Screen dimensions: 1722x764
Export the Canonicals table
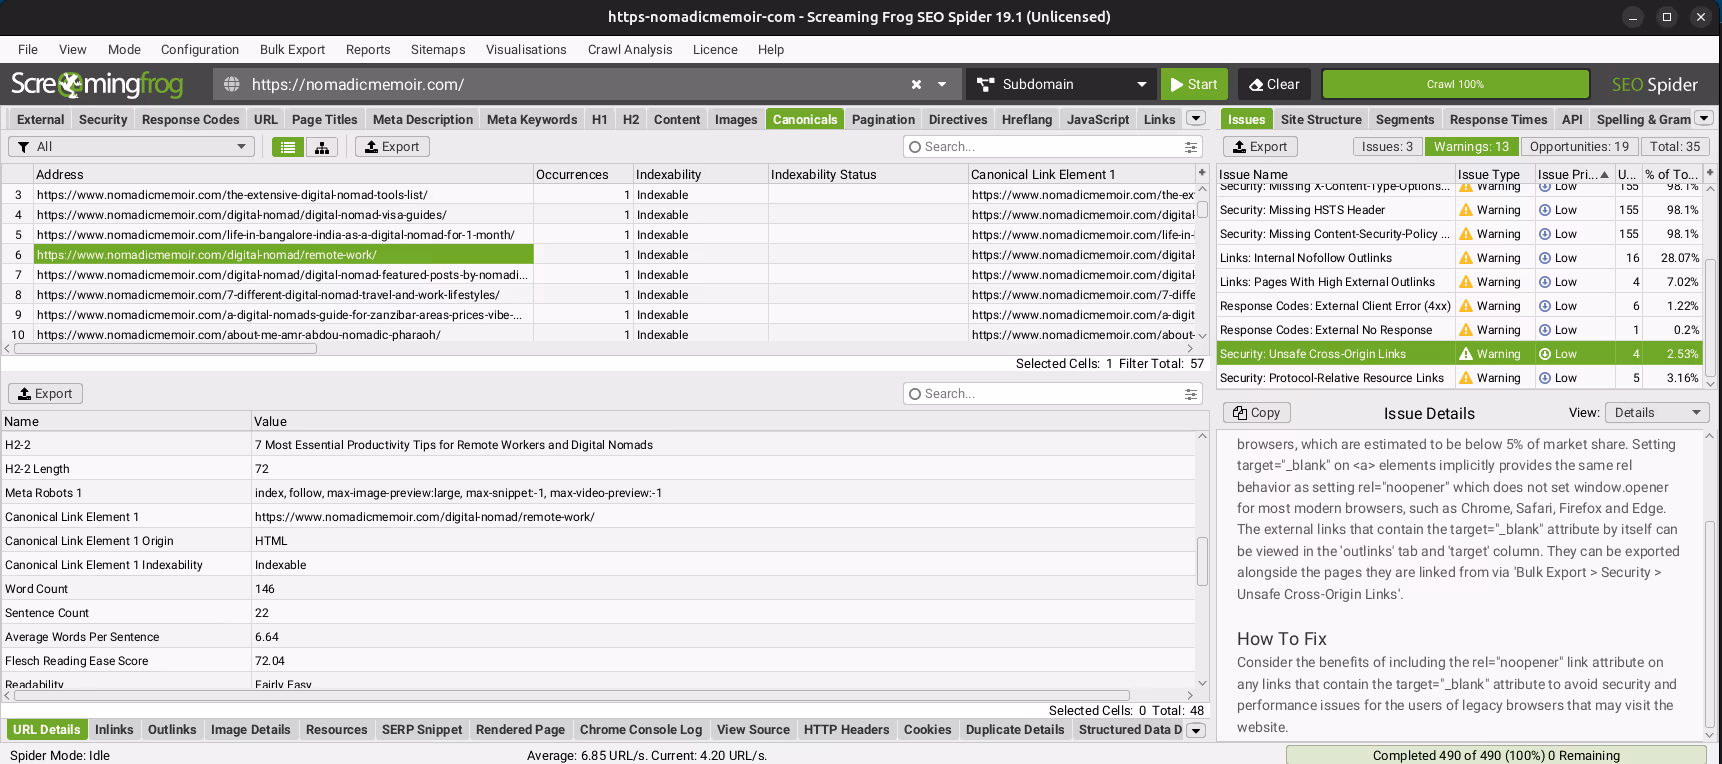(392, 147)
